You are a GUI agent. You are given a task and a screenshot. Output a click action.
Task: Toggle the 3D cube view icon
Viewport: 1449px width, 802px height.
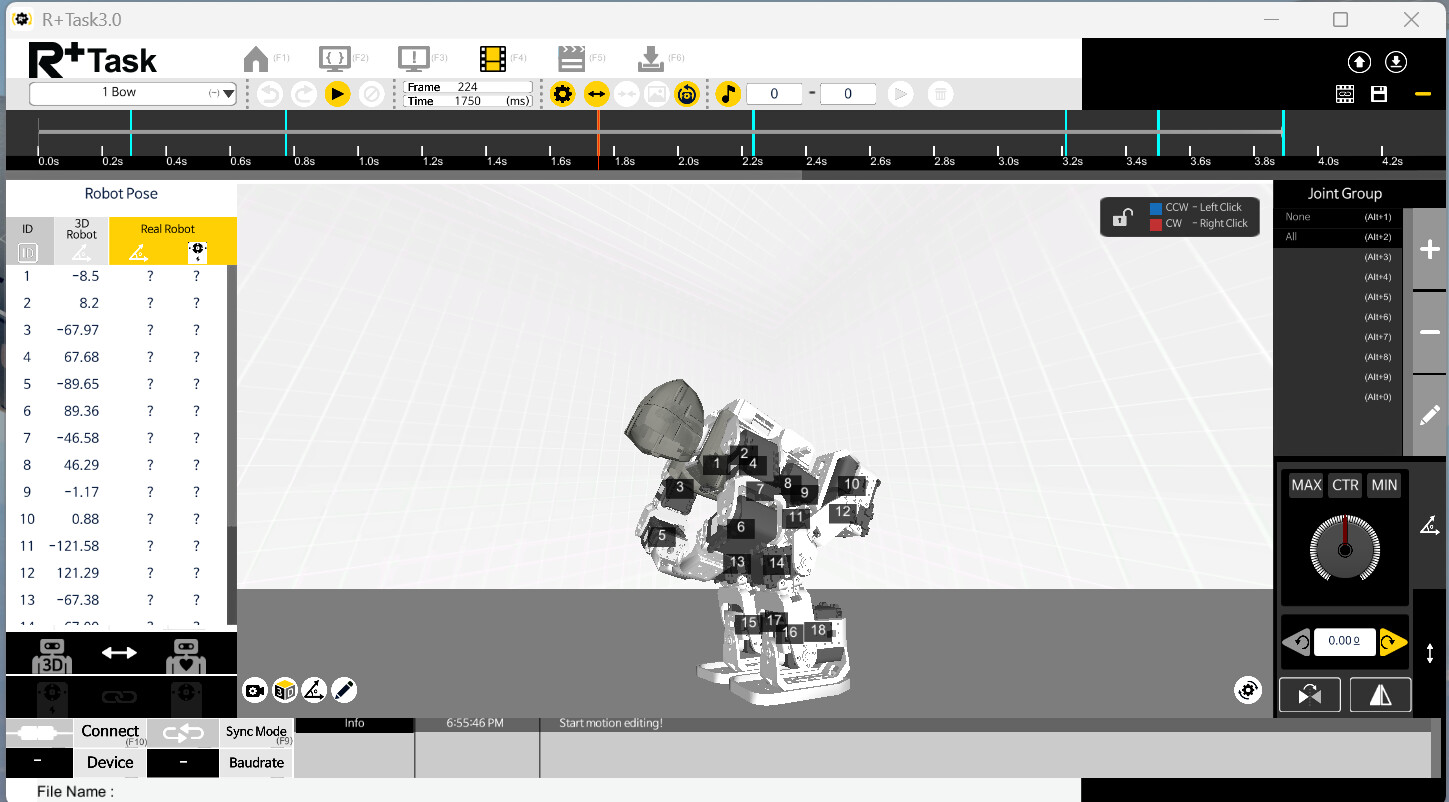[285, 690]
